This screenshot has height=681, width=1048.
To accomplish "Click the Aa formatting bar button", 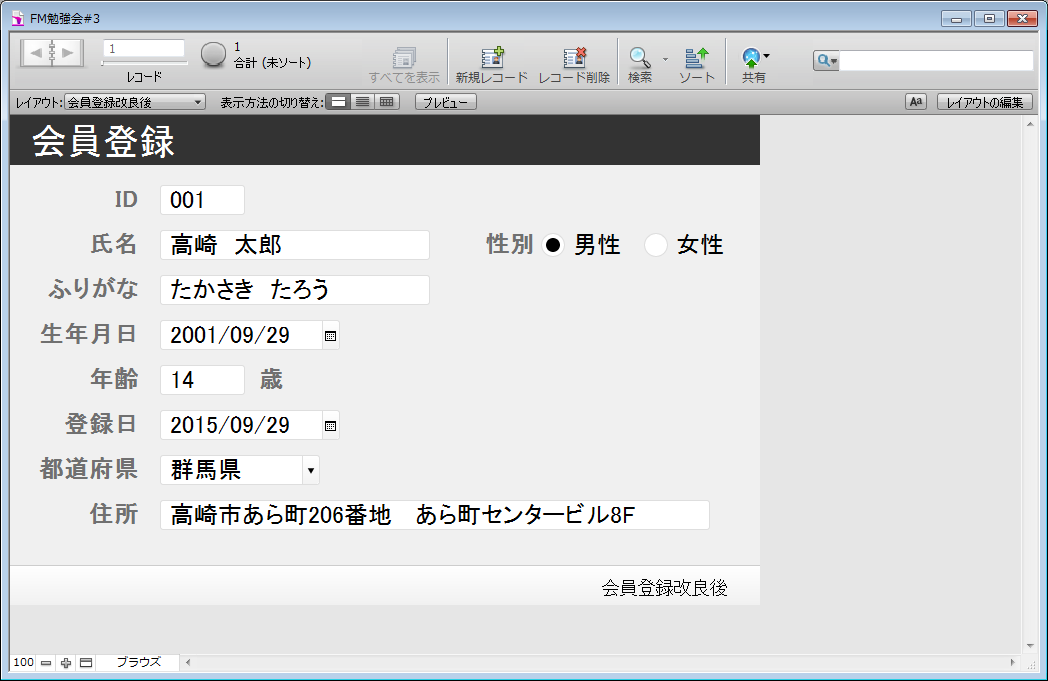I will (916, 102).
